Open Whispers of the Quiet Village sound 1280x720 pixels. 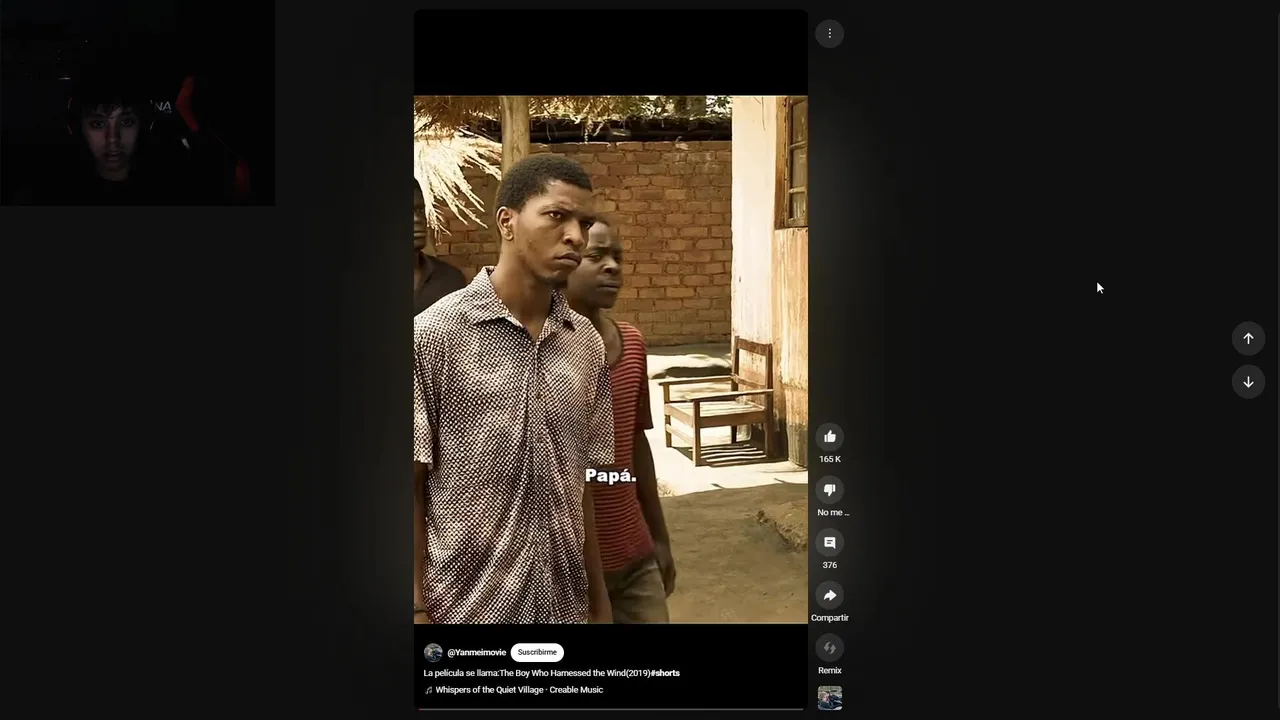pyautogui.click(x=519, y=690)
